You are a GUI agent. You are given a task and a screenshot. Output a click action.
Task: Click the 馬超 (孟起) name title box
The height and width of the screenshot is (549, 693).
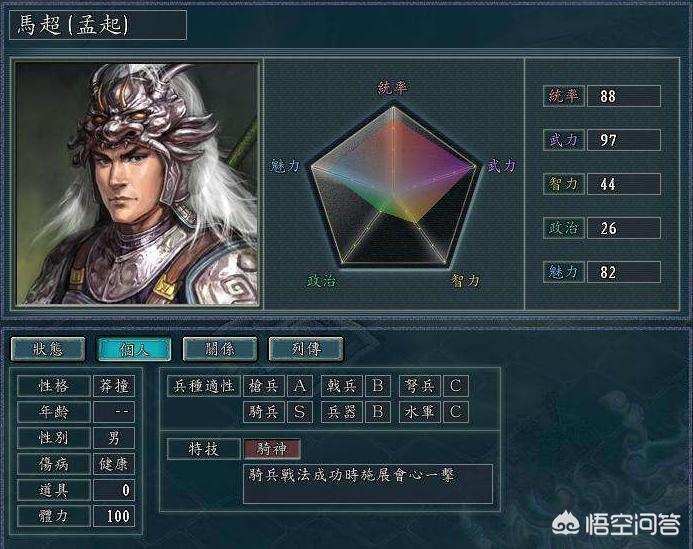(x=98, y=25)
